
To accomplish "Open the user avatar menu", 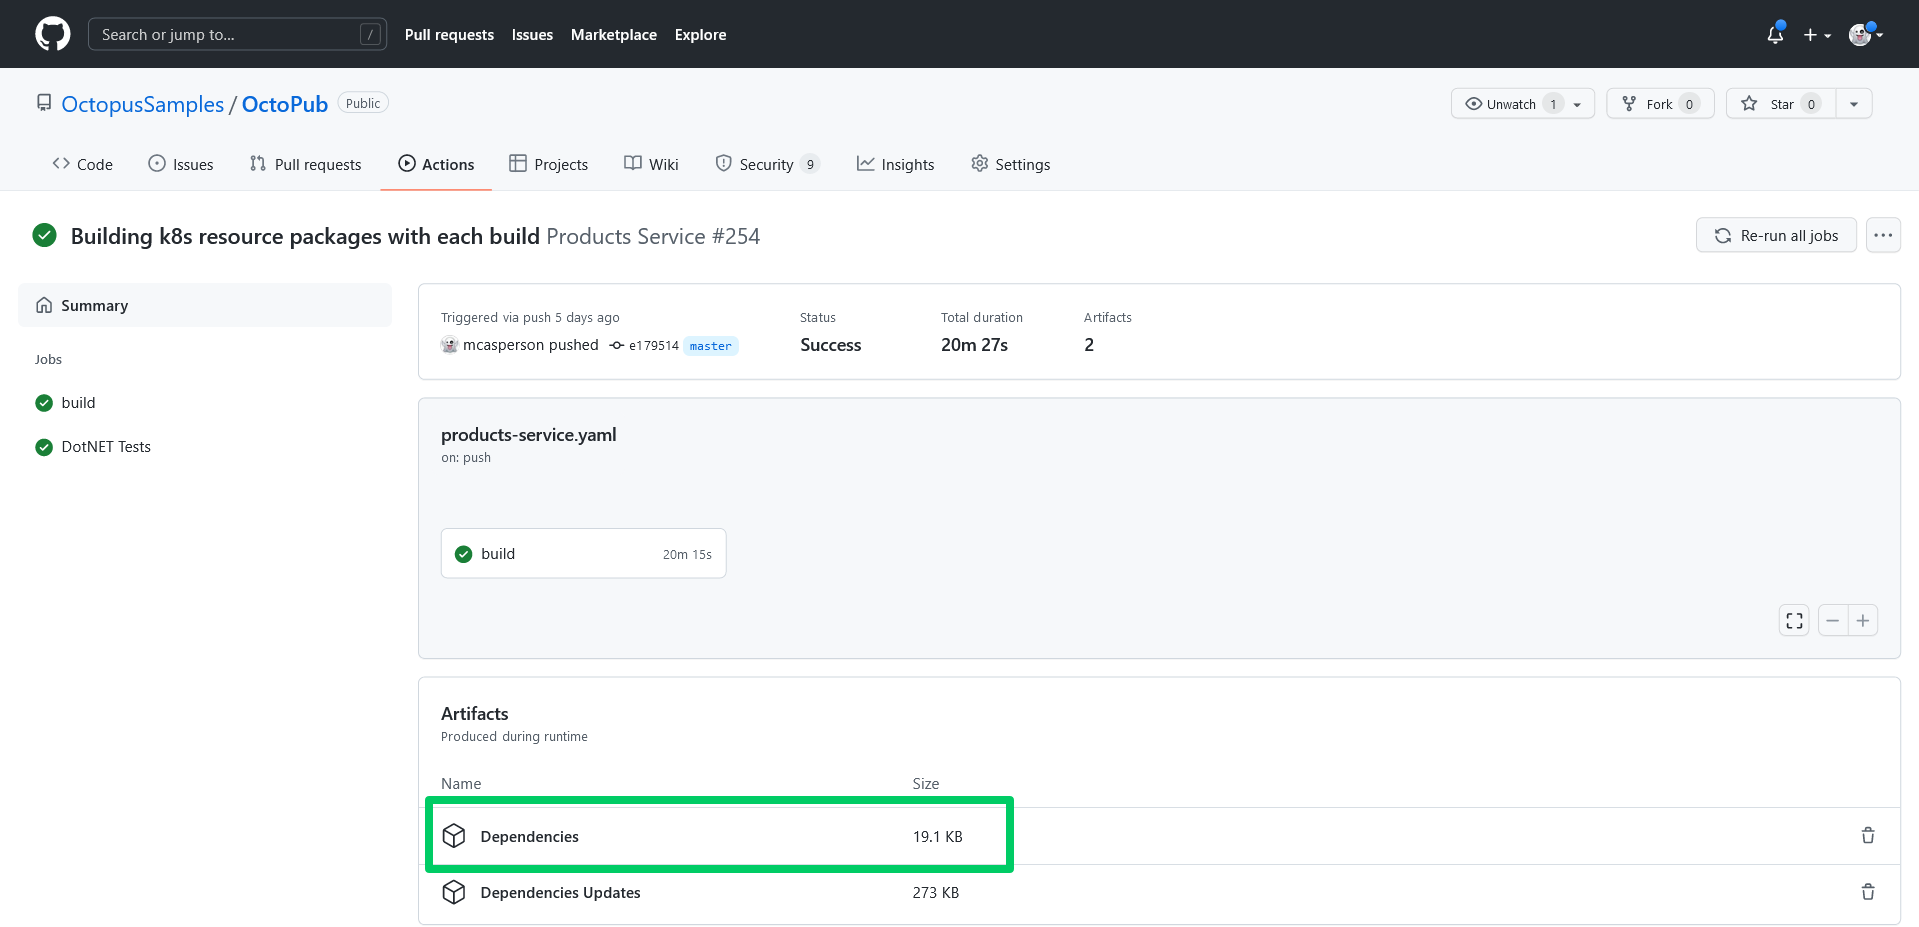I will (1865, 35).
